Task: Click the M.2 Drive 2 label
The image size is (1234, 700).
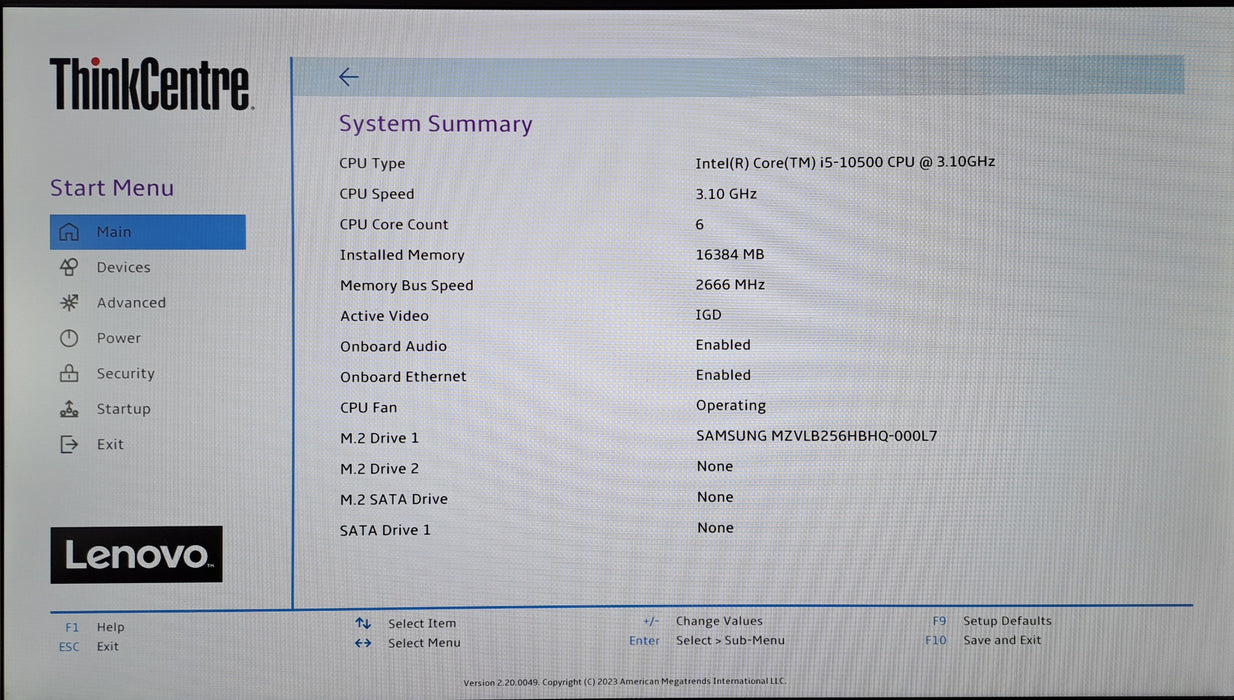Action: 379,469
